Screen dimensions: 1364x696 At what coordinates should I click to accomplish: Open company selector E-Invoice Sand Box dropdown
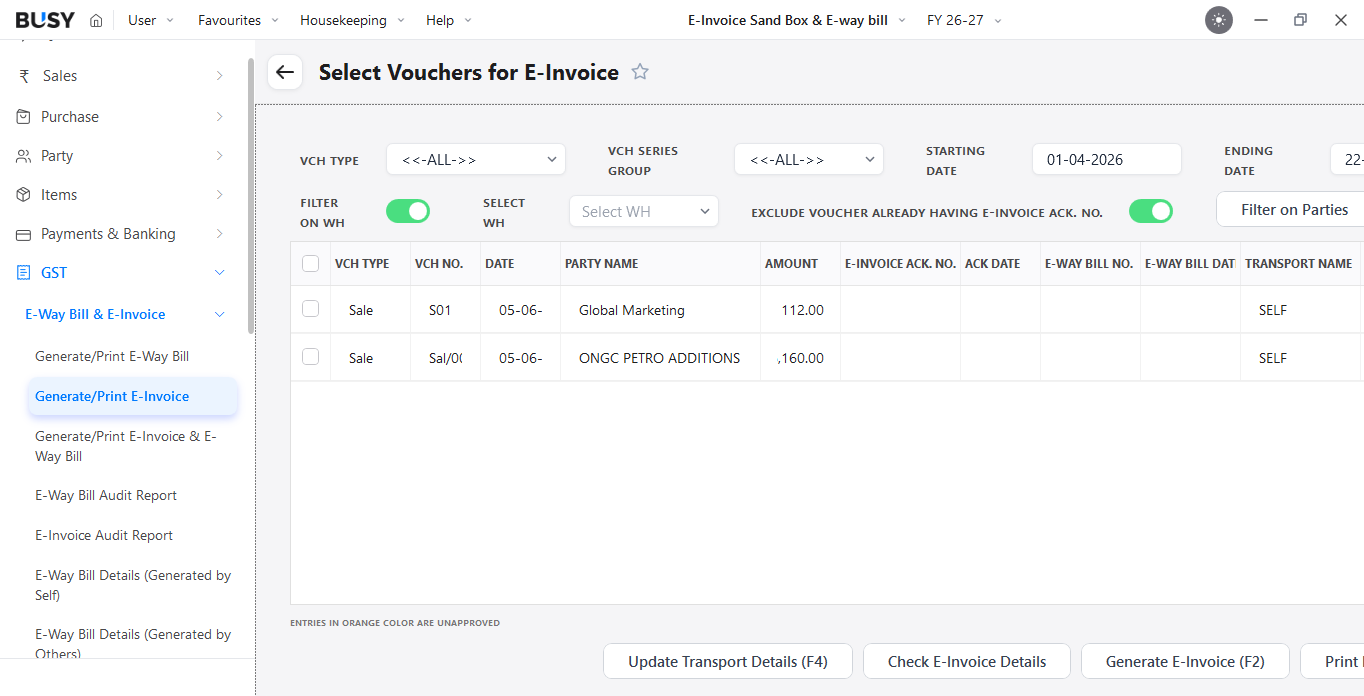point(796,20)
